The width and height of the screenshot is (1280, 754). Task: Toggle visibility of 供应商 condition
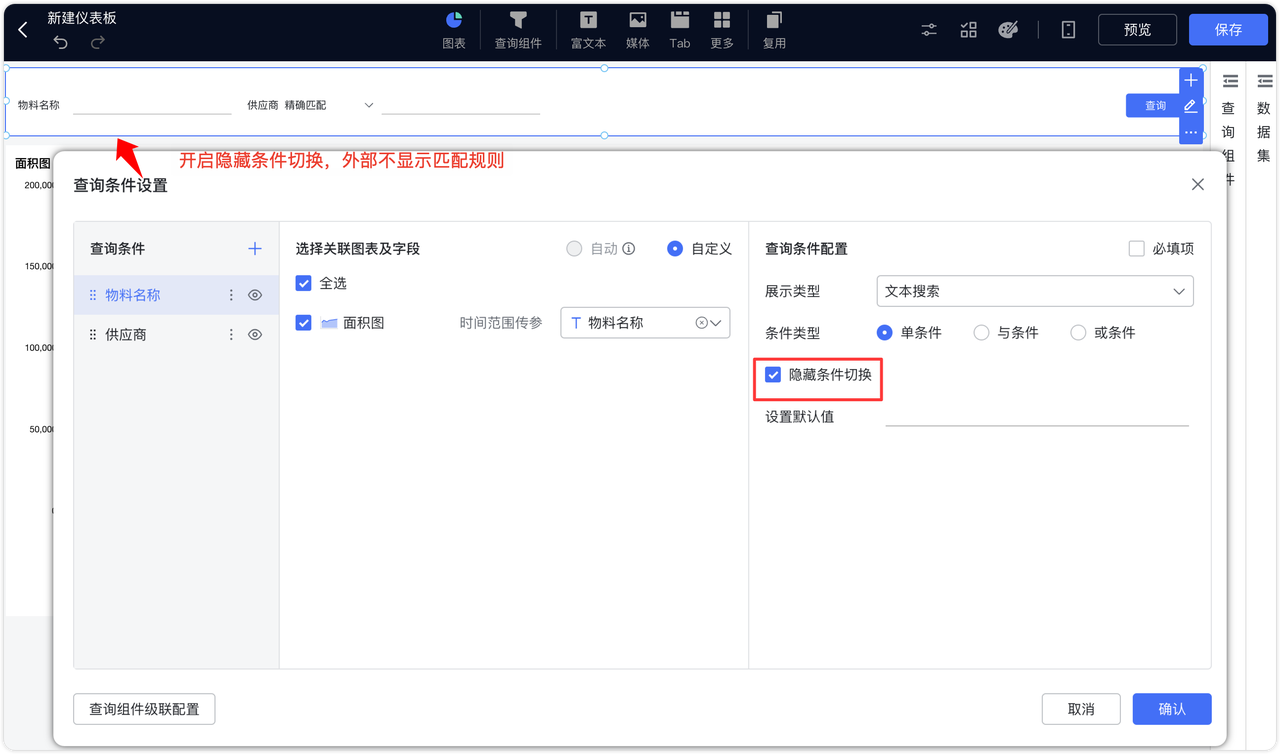pos(255,334)
